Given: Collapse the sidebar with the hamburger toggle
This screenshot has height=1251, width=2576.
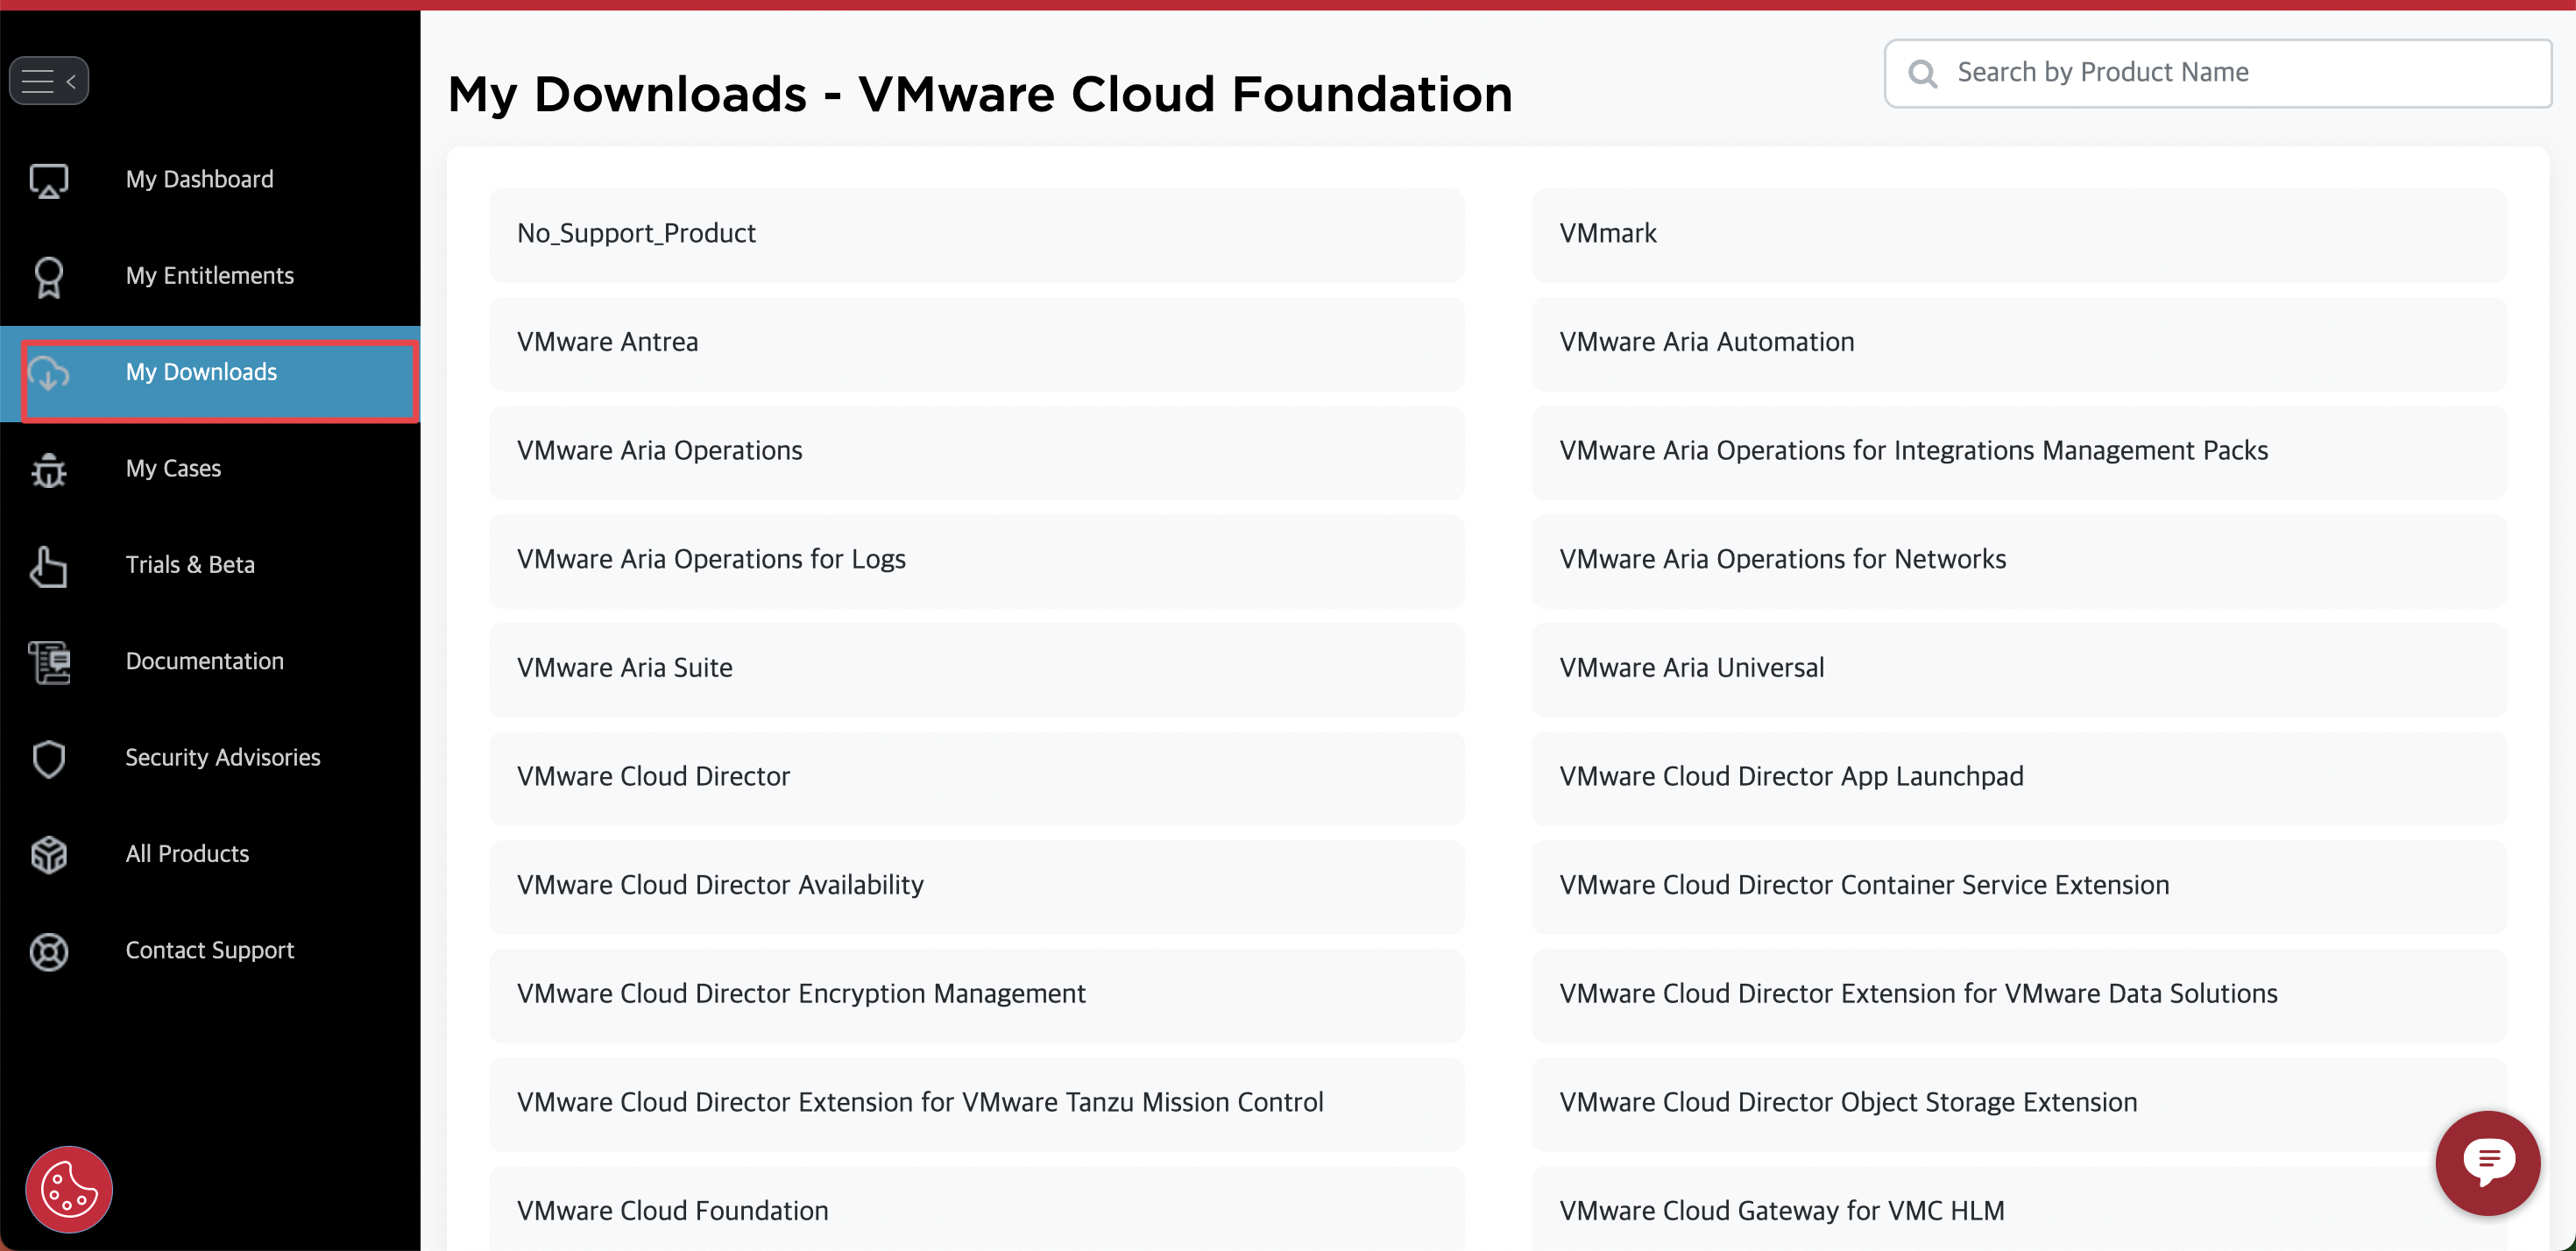Looking at the screenshot, I should (49, 81).
